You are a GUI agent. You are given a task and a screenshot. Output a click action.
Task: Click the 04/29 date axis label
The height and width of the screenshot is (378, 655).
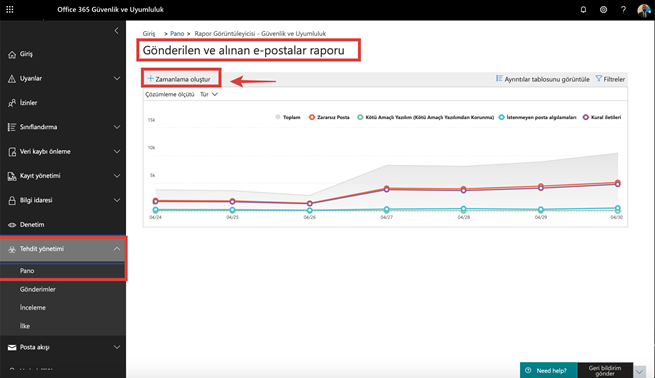(x=541, y=217)
